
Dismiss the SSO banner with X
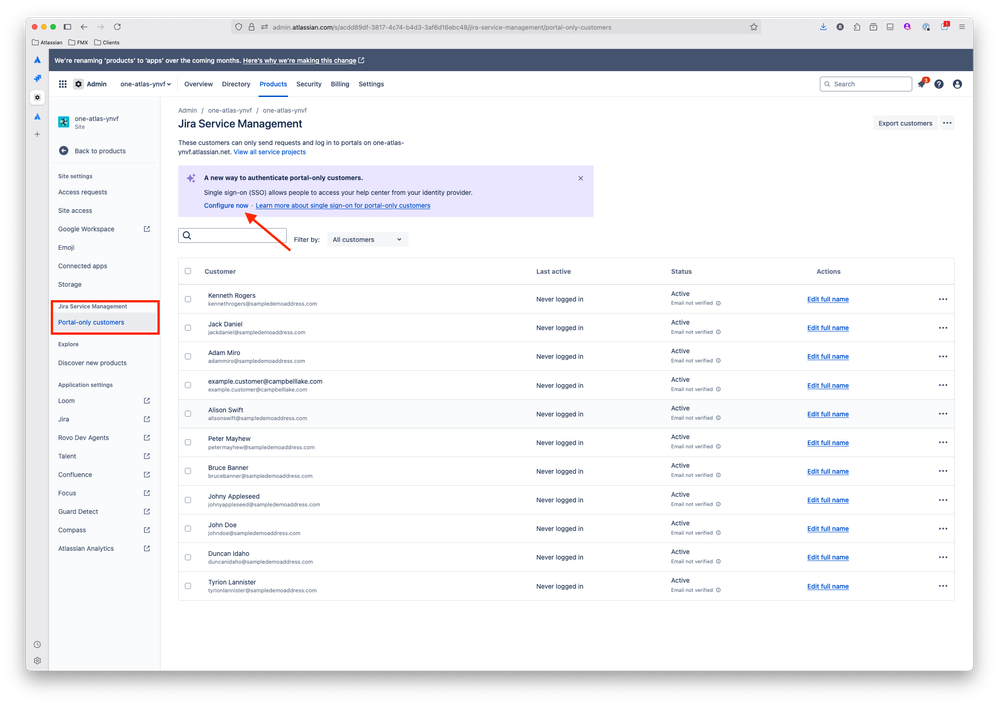580,178
